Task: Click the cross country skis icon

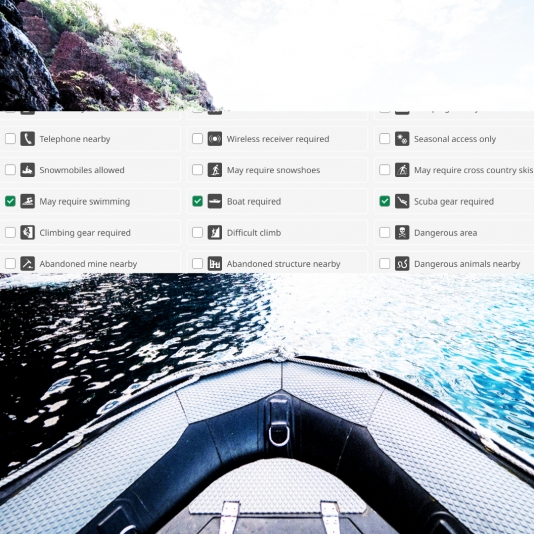Action: pyautogui.click(x=402, y=170)
